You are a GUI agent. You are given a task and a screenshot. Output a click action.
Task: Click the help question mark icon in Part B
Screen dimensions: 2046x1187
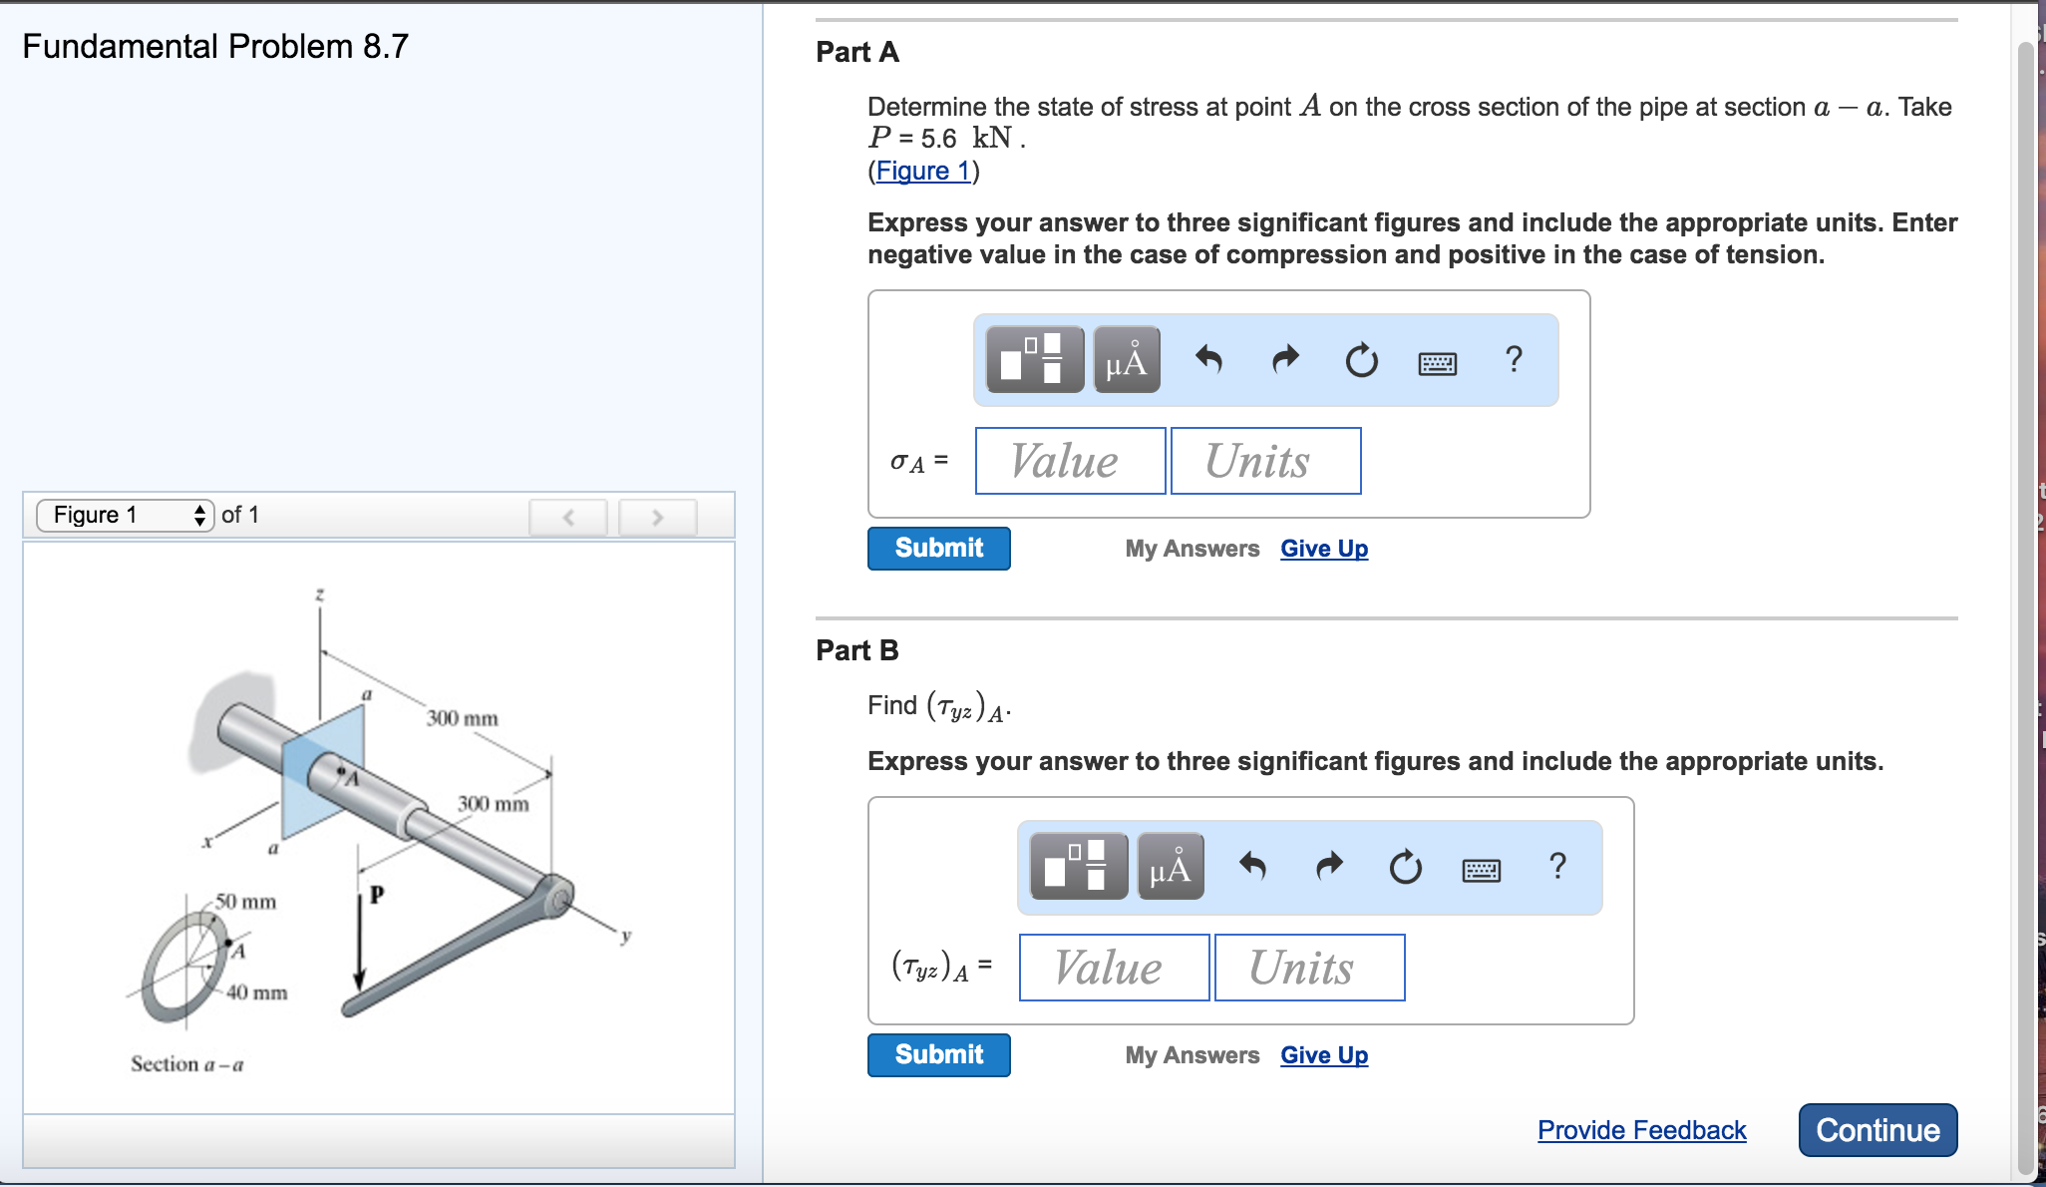[1556, 867]
